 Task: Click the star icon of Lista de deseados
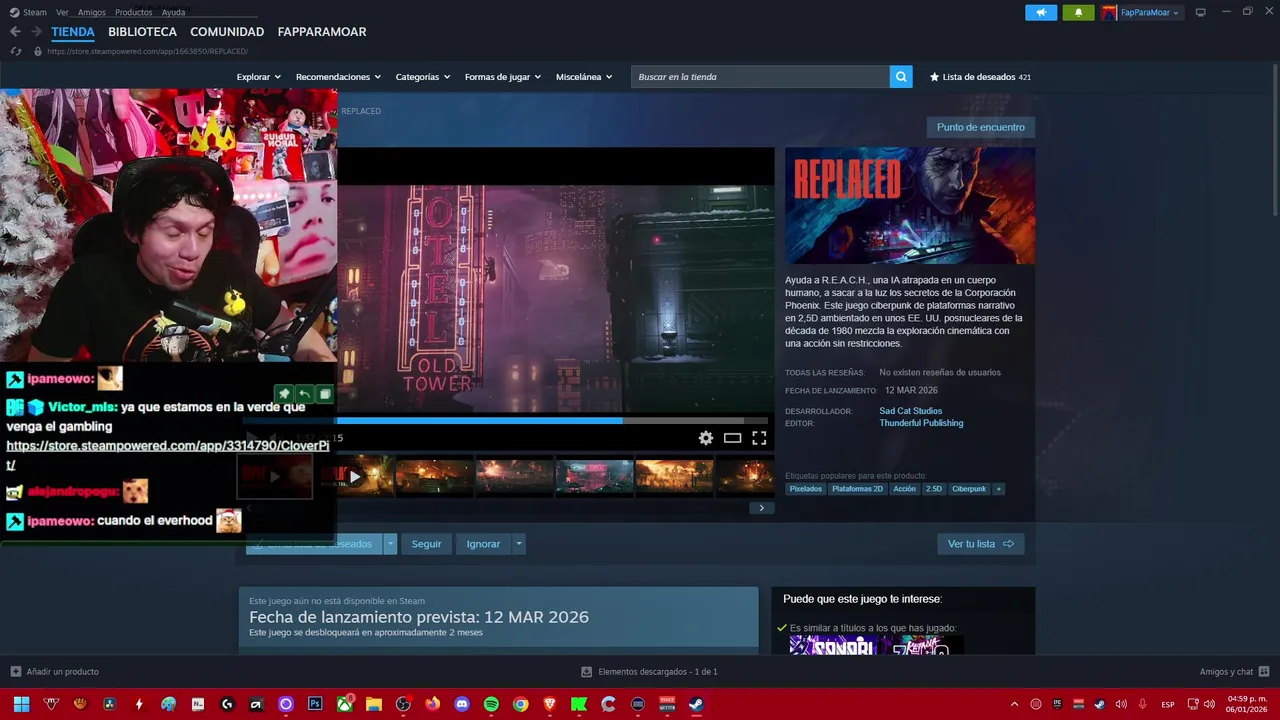tap(934, 77)
